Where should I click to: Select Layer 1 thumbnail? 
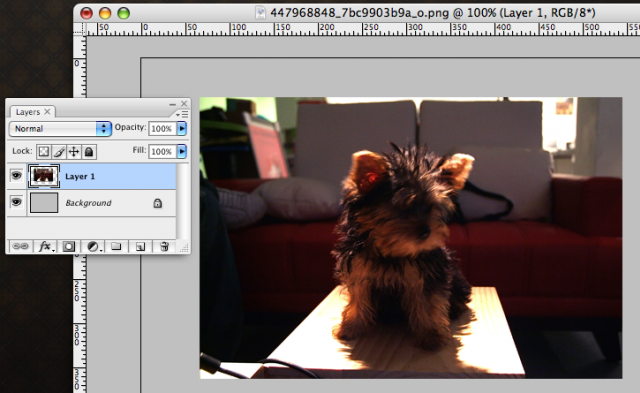click(x=44, y=176)
